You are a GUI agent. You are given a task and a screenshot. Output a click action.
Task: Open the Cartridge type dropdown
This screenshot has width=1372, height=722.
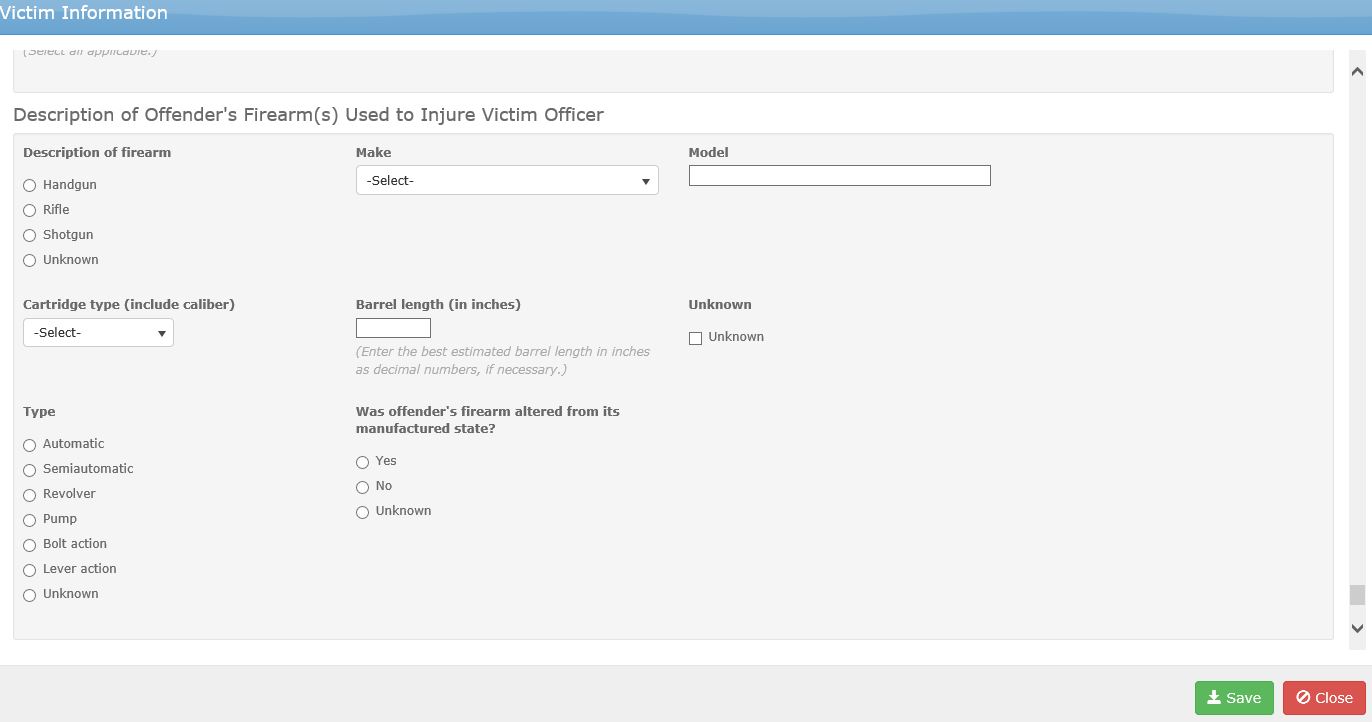click(98, 332)
